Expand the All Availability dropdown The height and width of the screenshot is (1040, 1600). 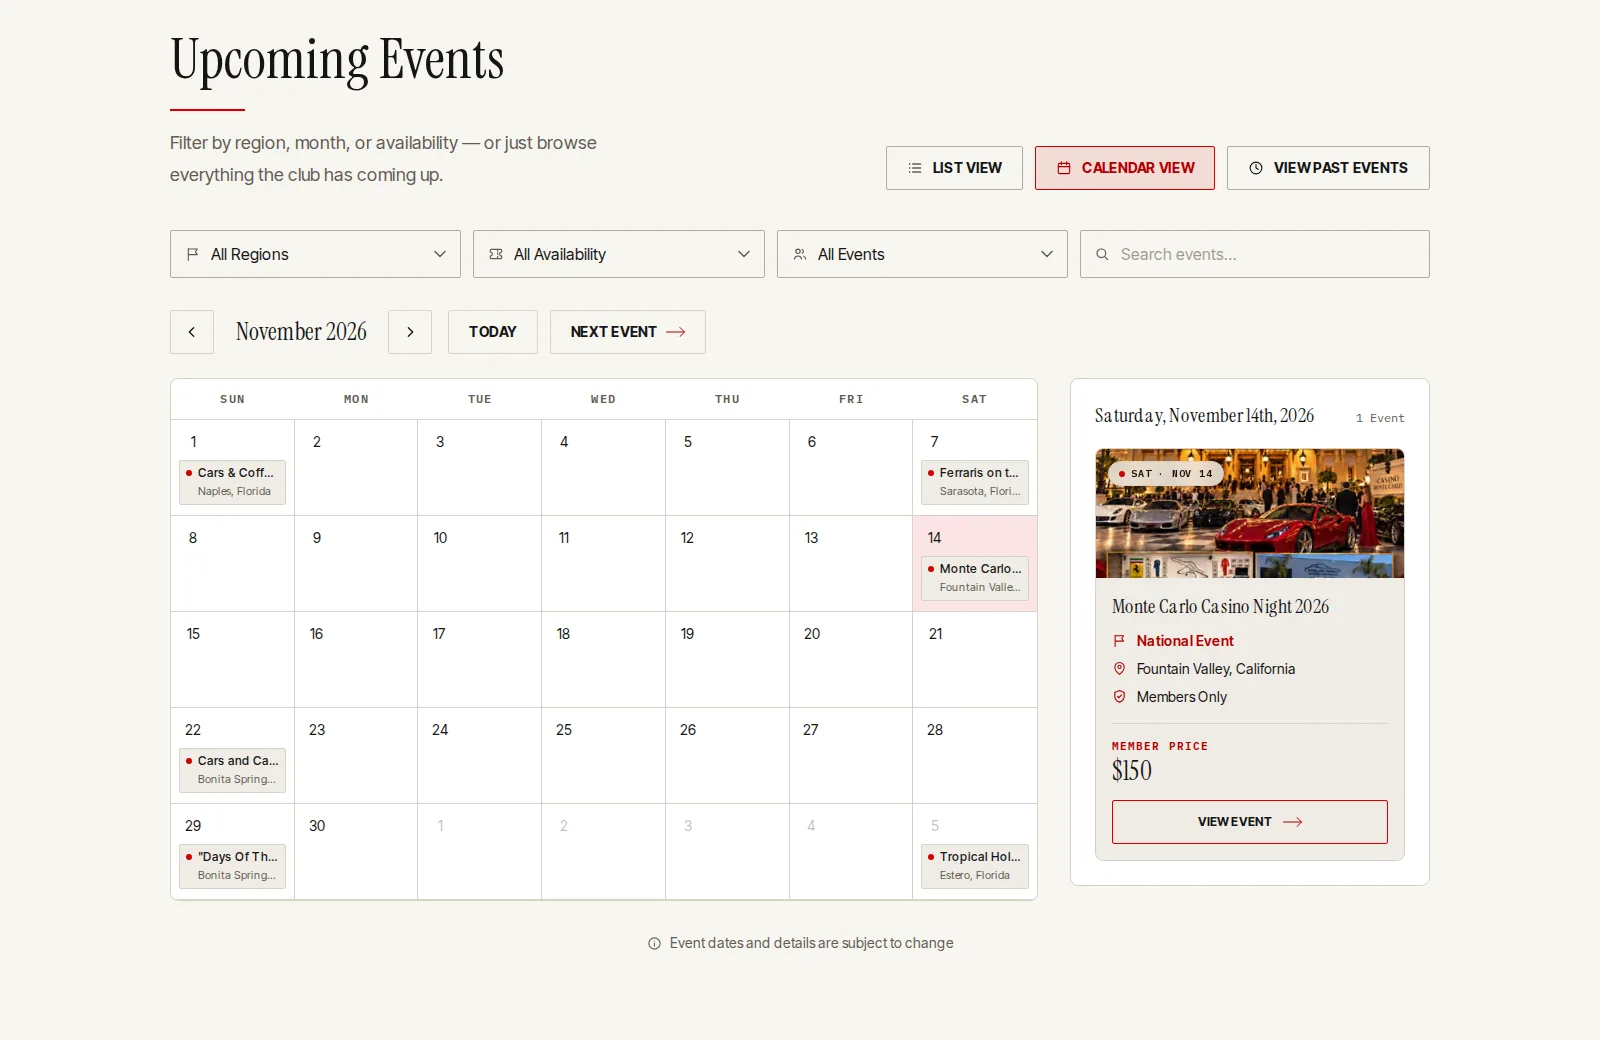(x=619, y=254)
